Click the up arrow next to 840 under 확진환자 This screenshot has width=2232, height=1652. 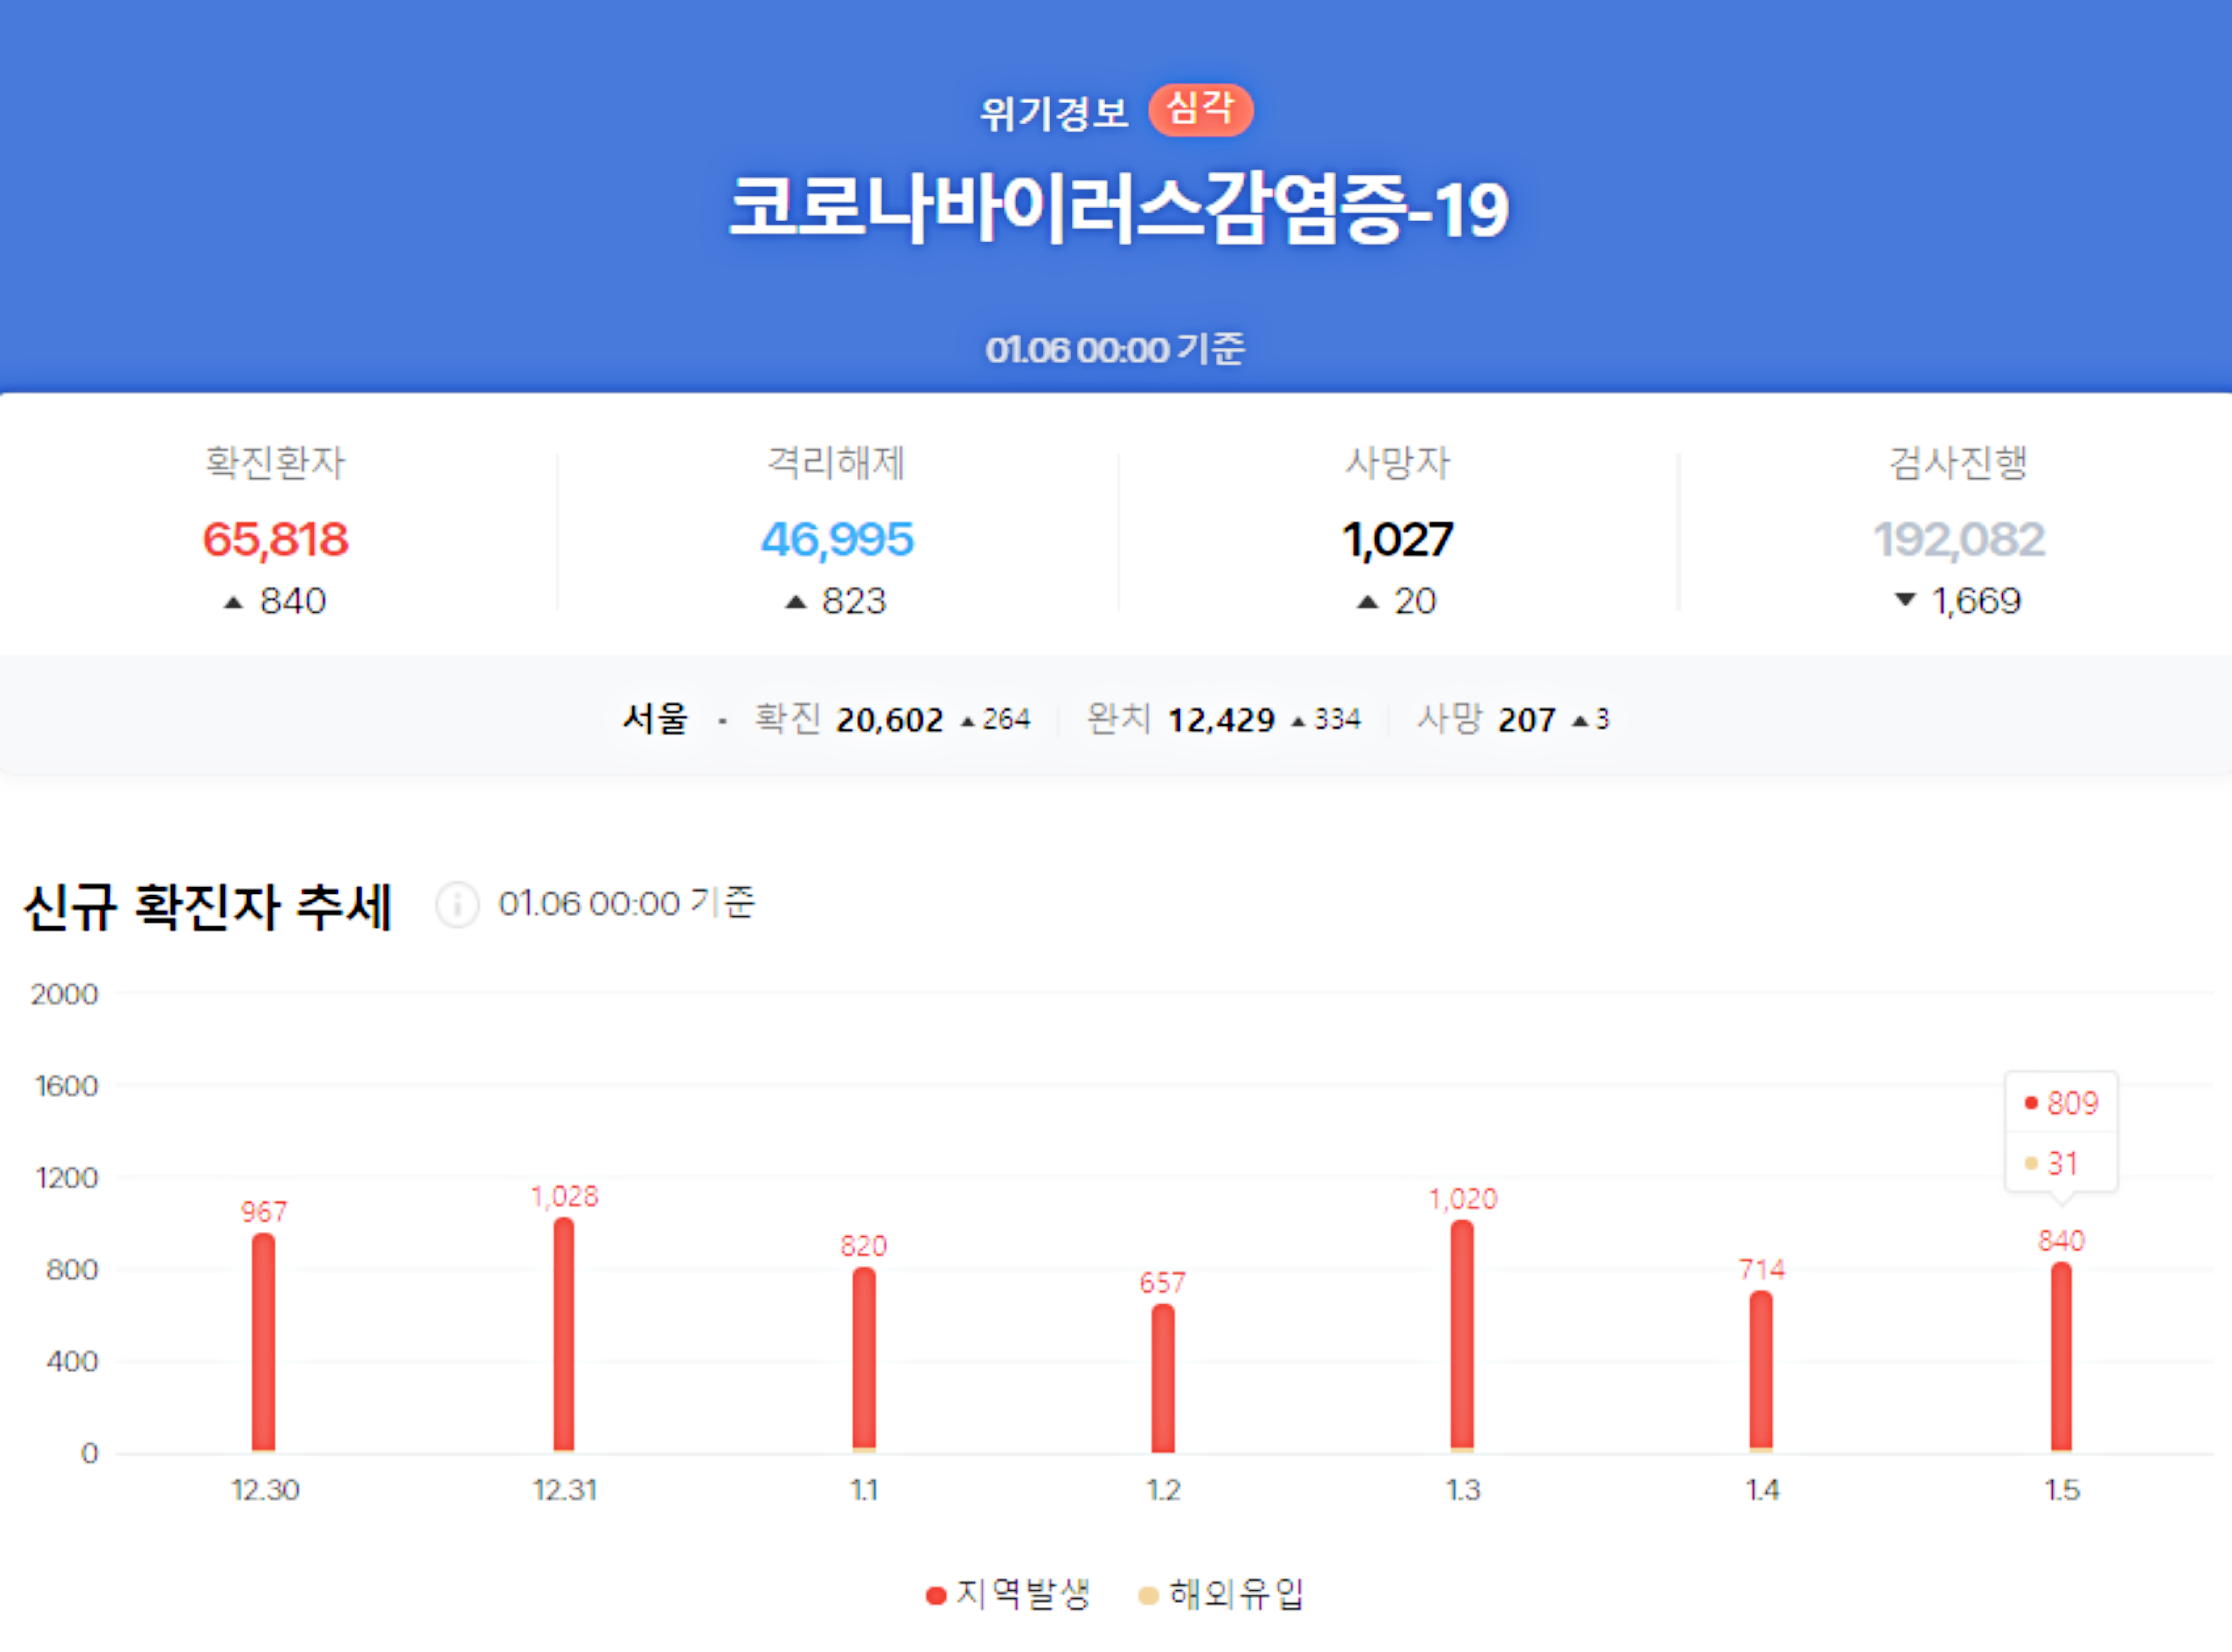pos(233,602)
